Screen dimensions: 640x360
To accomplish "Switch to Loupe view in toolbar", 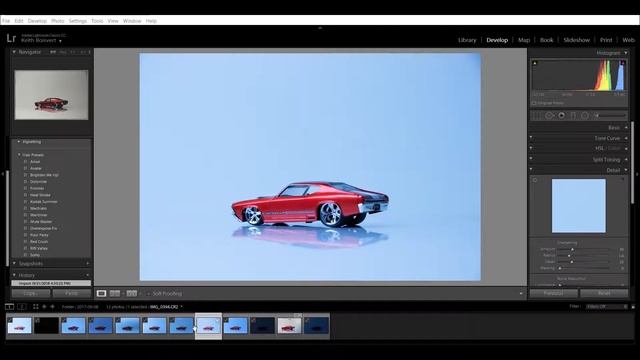I will (101, 293).
